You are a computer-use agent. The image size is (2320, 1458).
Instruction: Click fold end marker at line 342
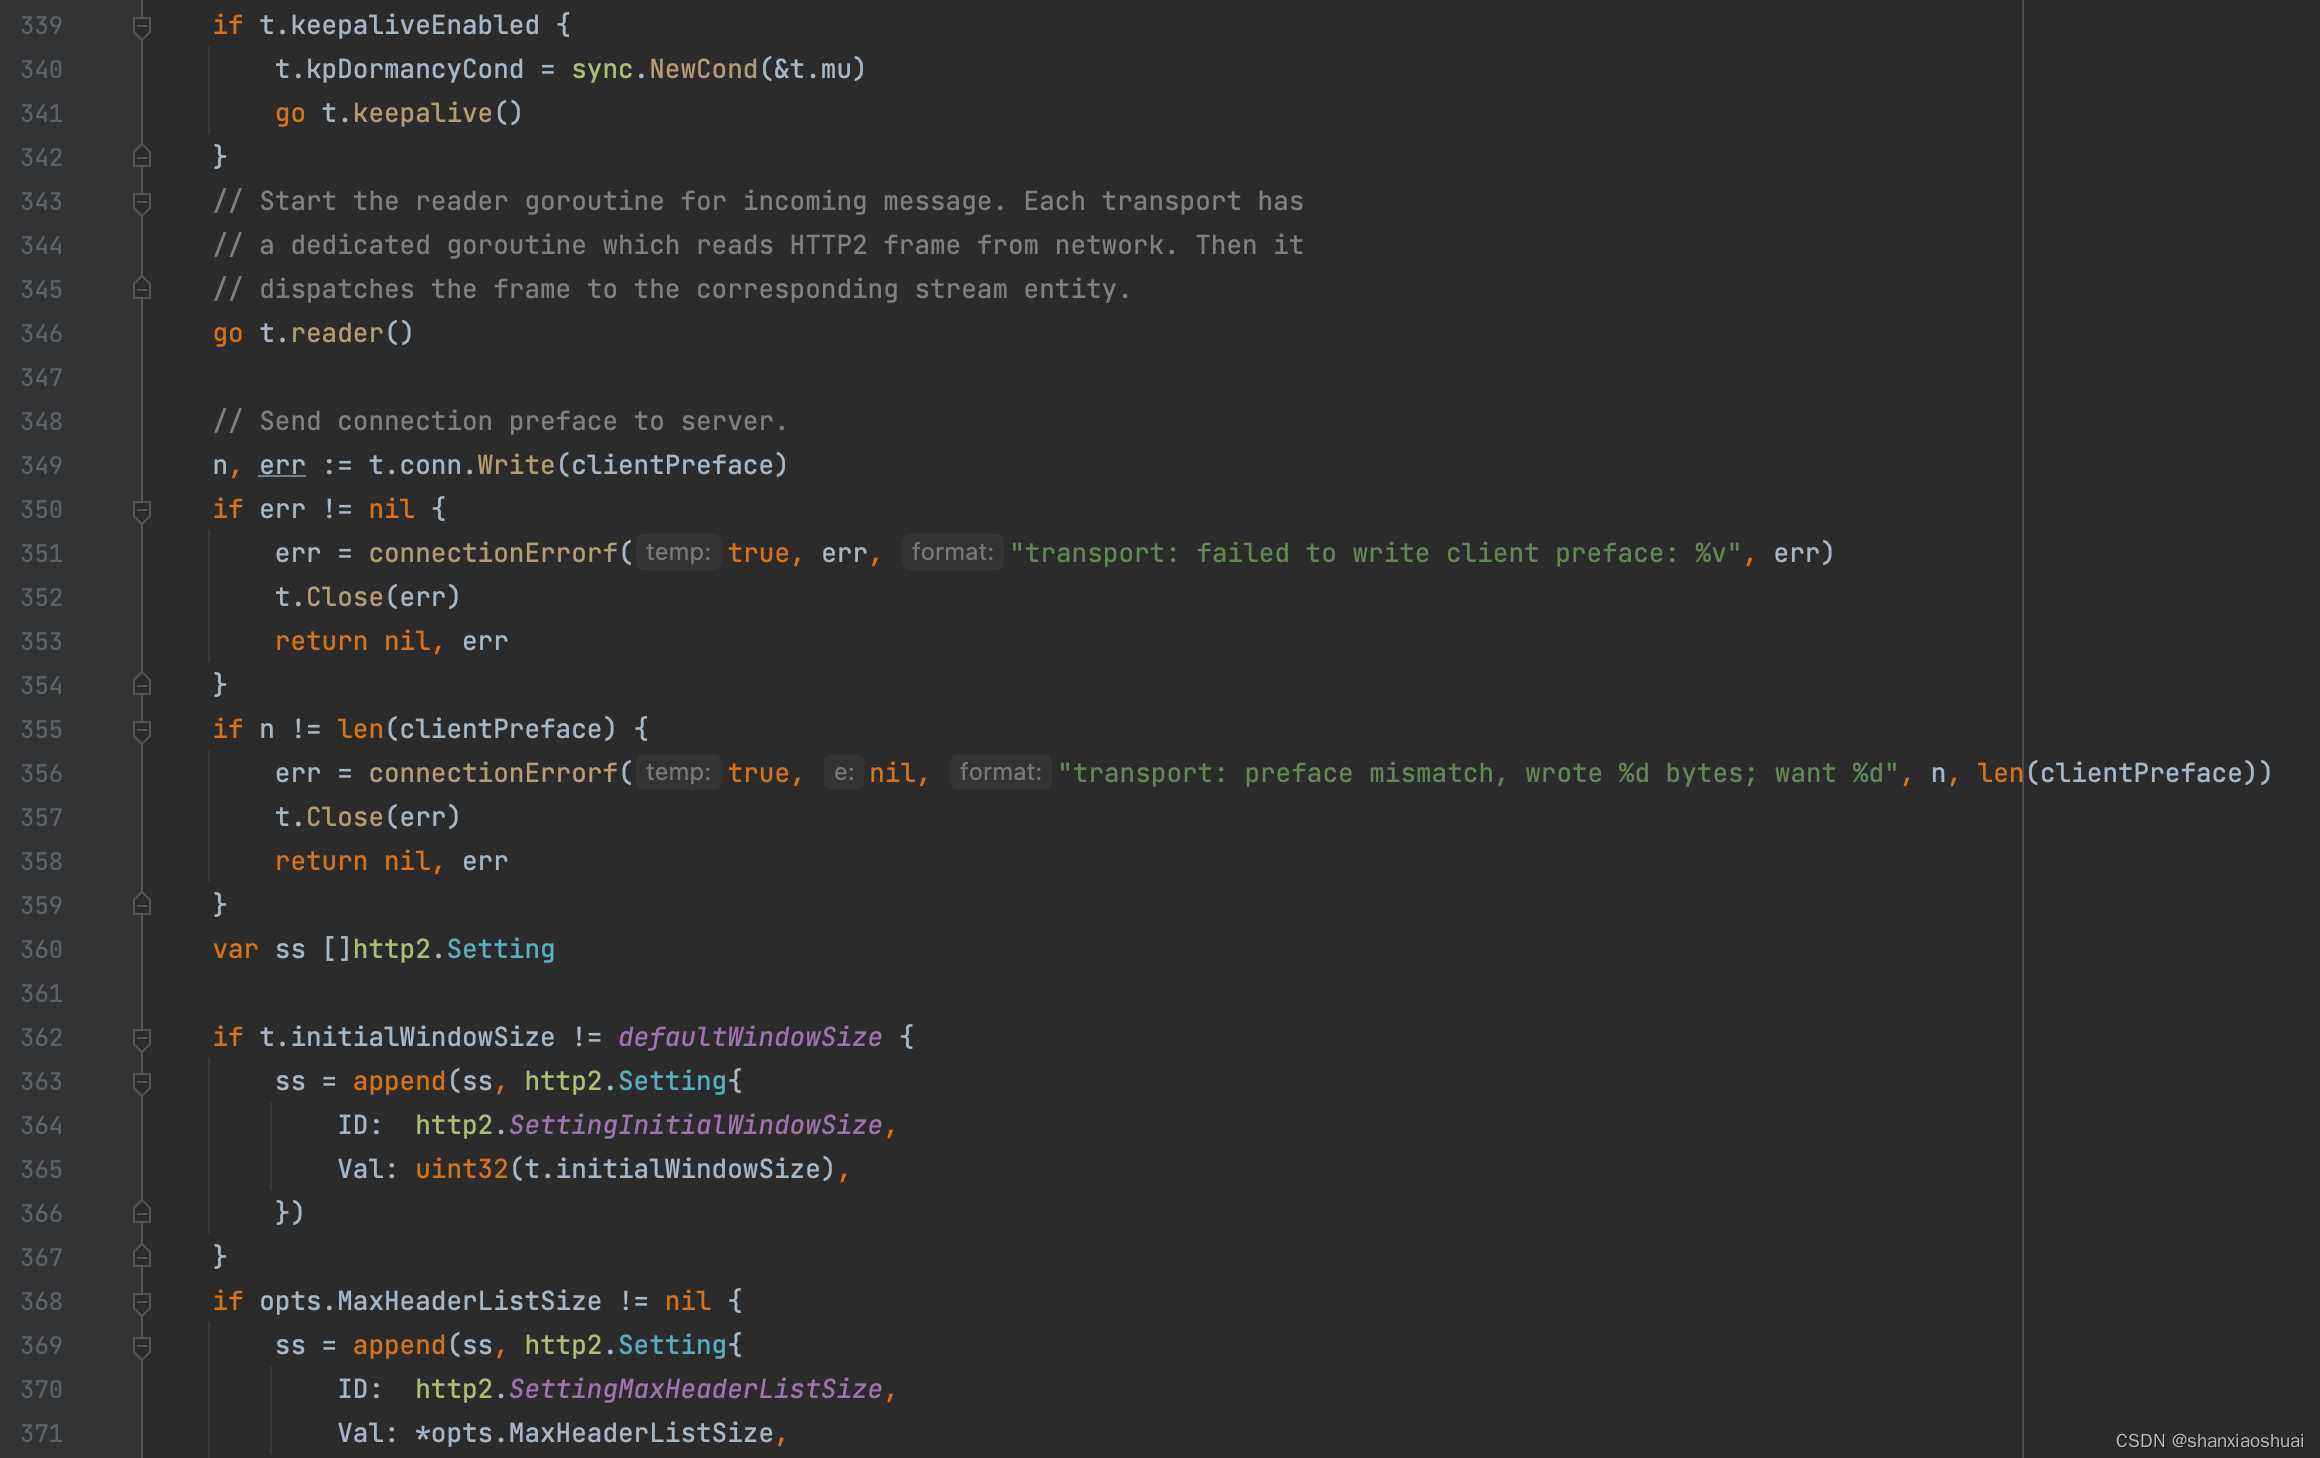coord(142,157)
